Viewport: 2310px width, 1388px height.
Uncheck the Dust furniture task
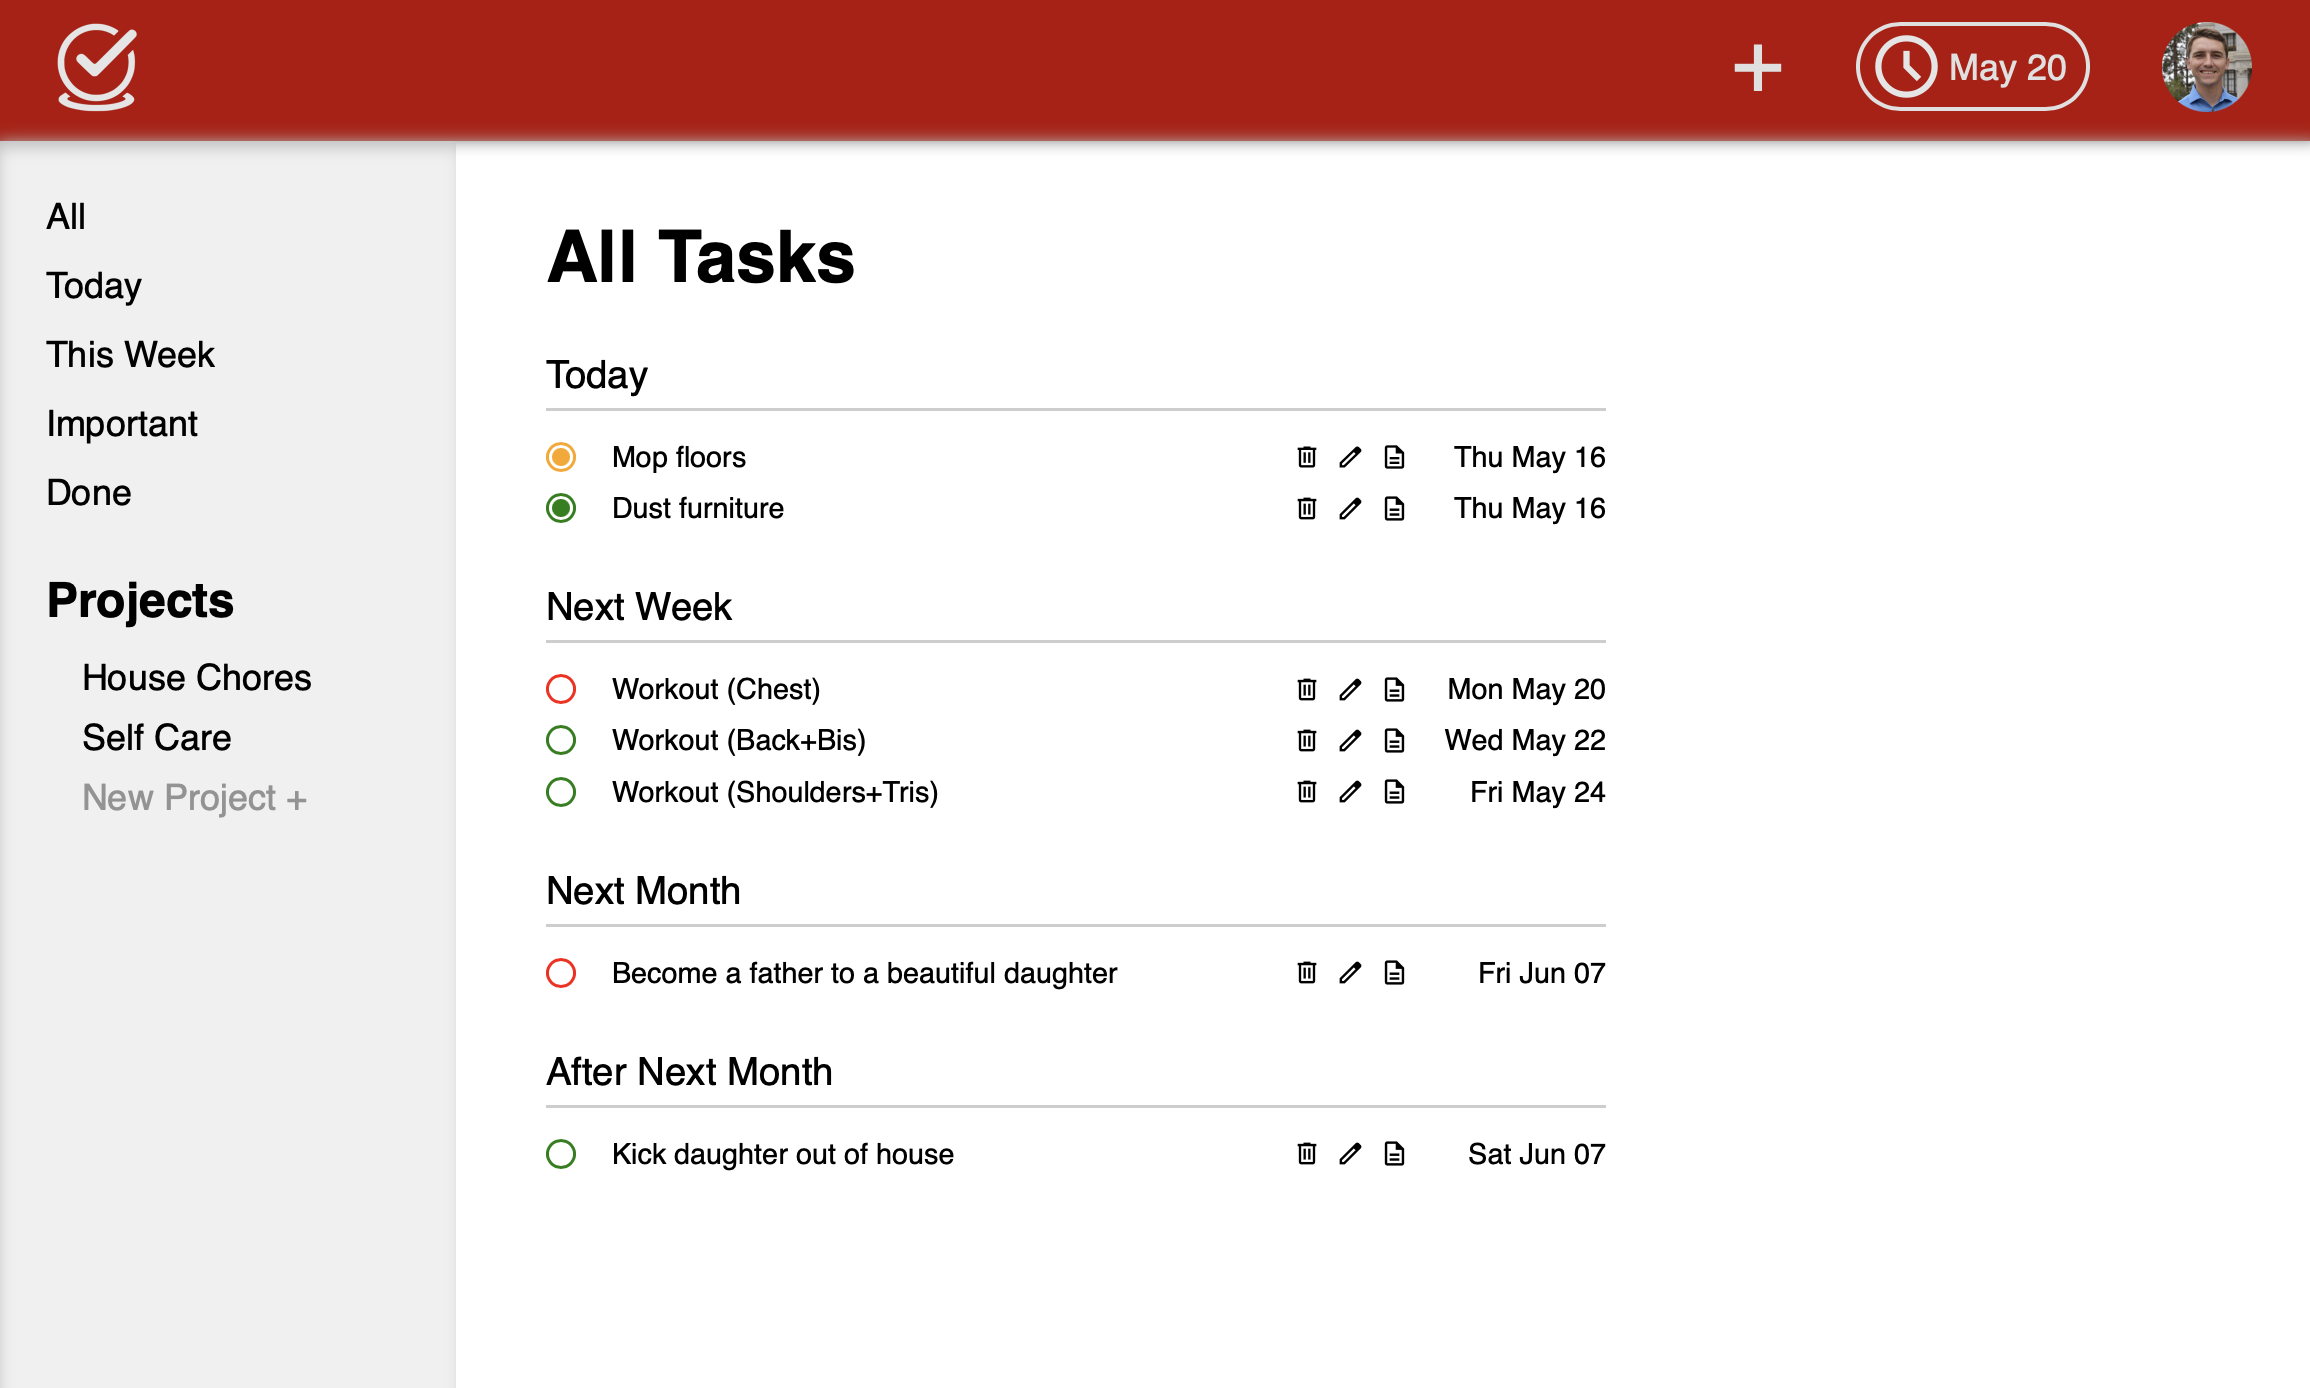561,509
